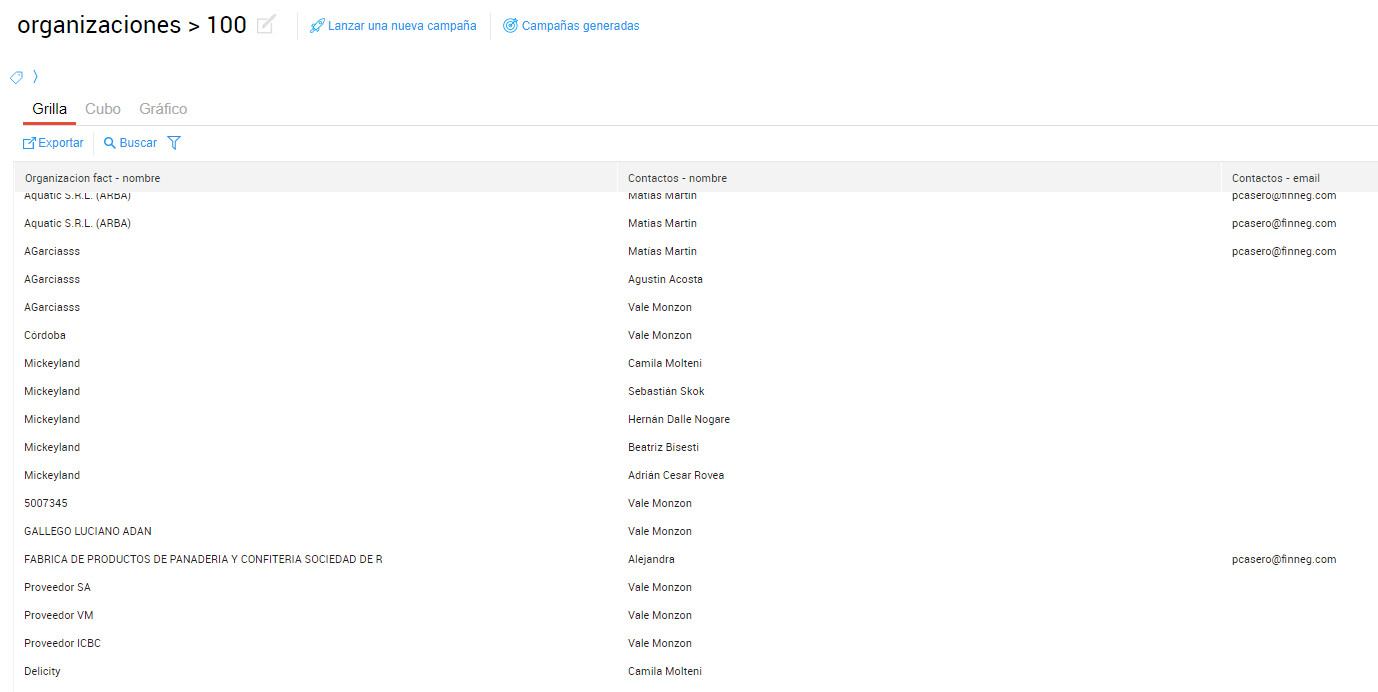The width and height of the screenshot is (1378, 692).
Task: Select the Córdoba organization cell
Action: [x=45, y=335]
